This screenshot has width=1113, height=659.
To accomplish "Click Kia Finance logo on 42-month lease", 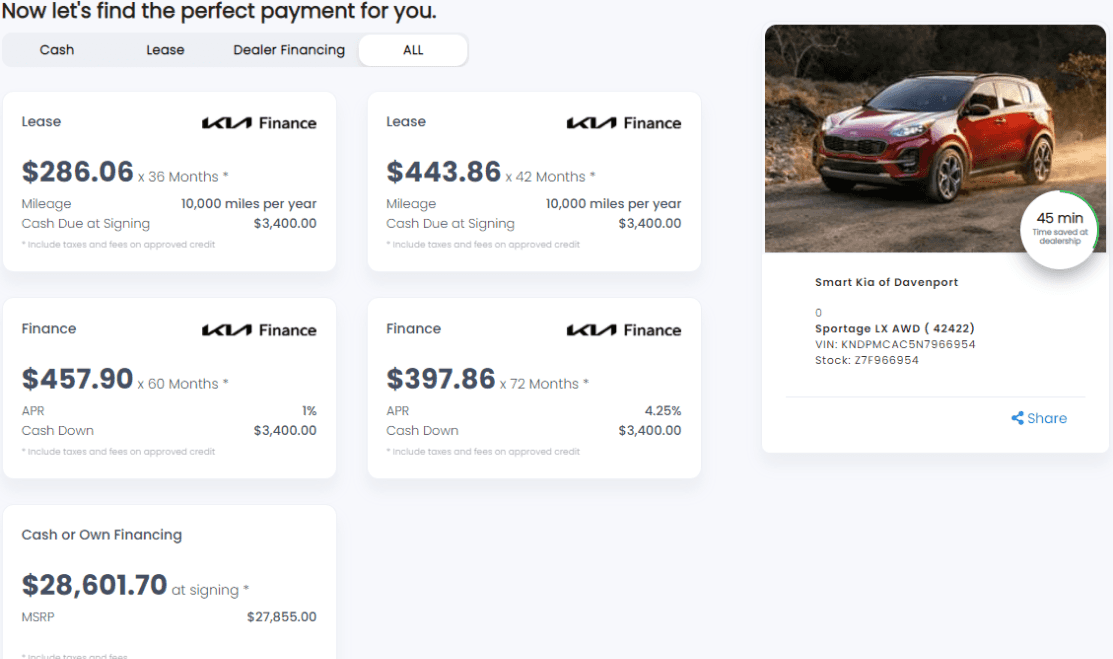I will tap(624, 123).
